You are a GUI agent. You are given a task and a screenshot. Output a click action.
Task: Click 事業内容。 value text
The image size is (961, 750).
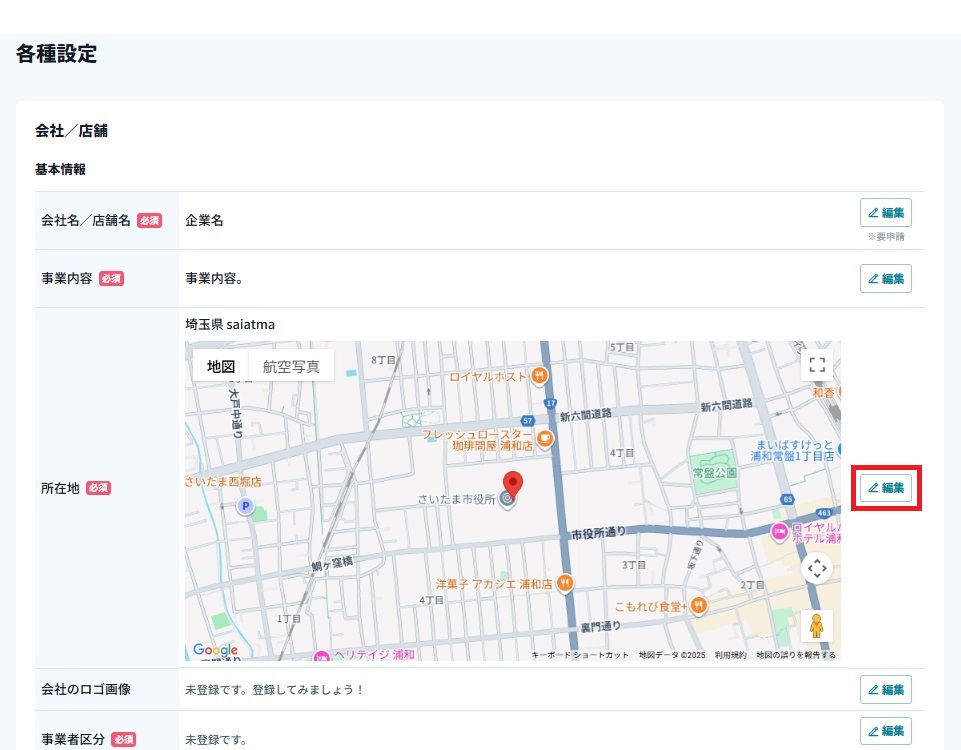[215, 279]
